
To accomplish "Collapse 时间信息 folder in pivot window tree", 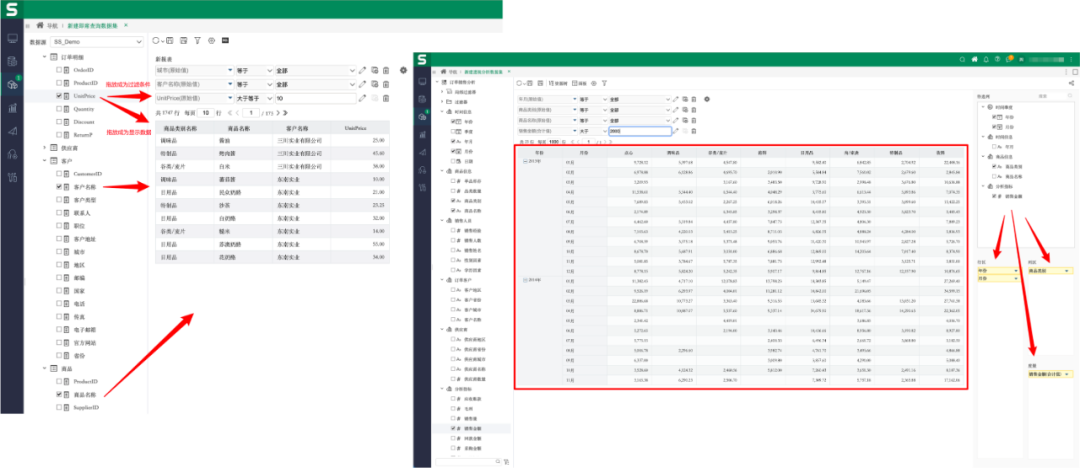I will pyautogui.click(x=442, y=111).
